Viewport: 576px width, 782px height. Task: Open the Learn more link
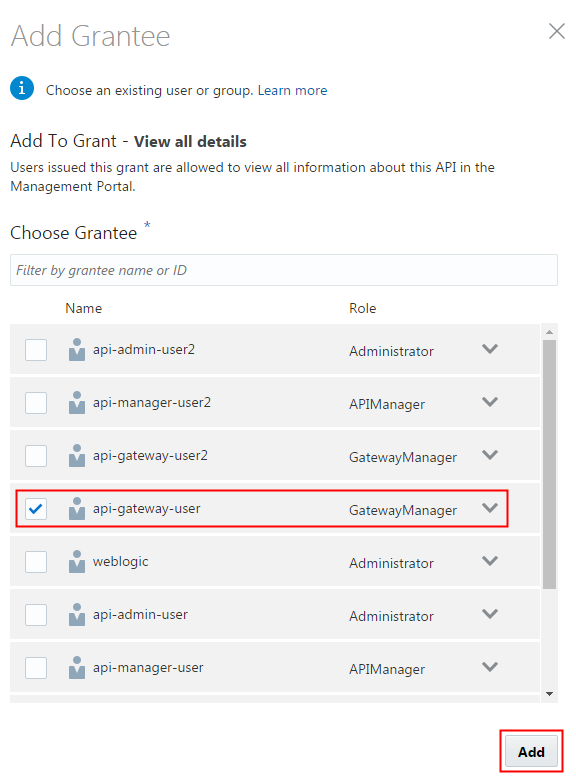tap(292, 90)
